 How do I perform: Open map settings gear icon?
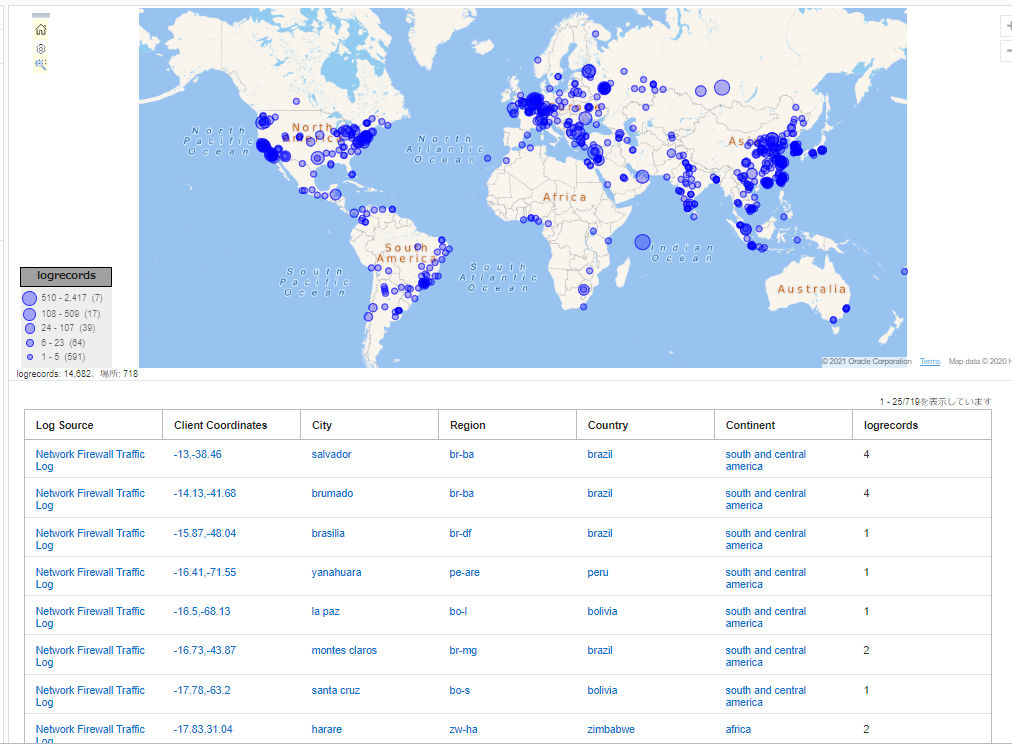[x=41, y=48]
